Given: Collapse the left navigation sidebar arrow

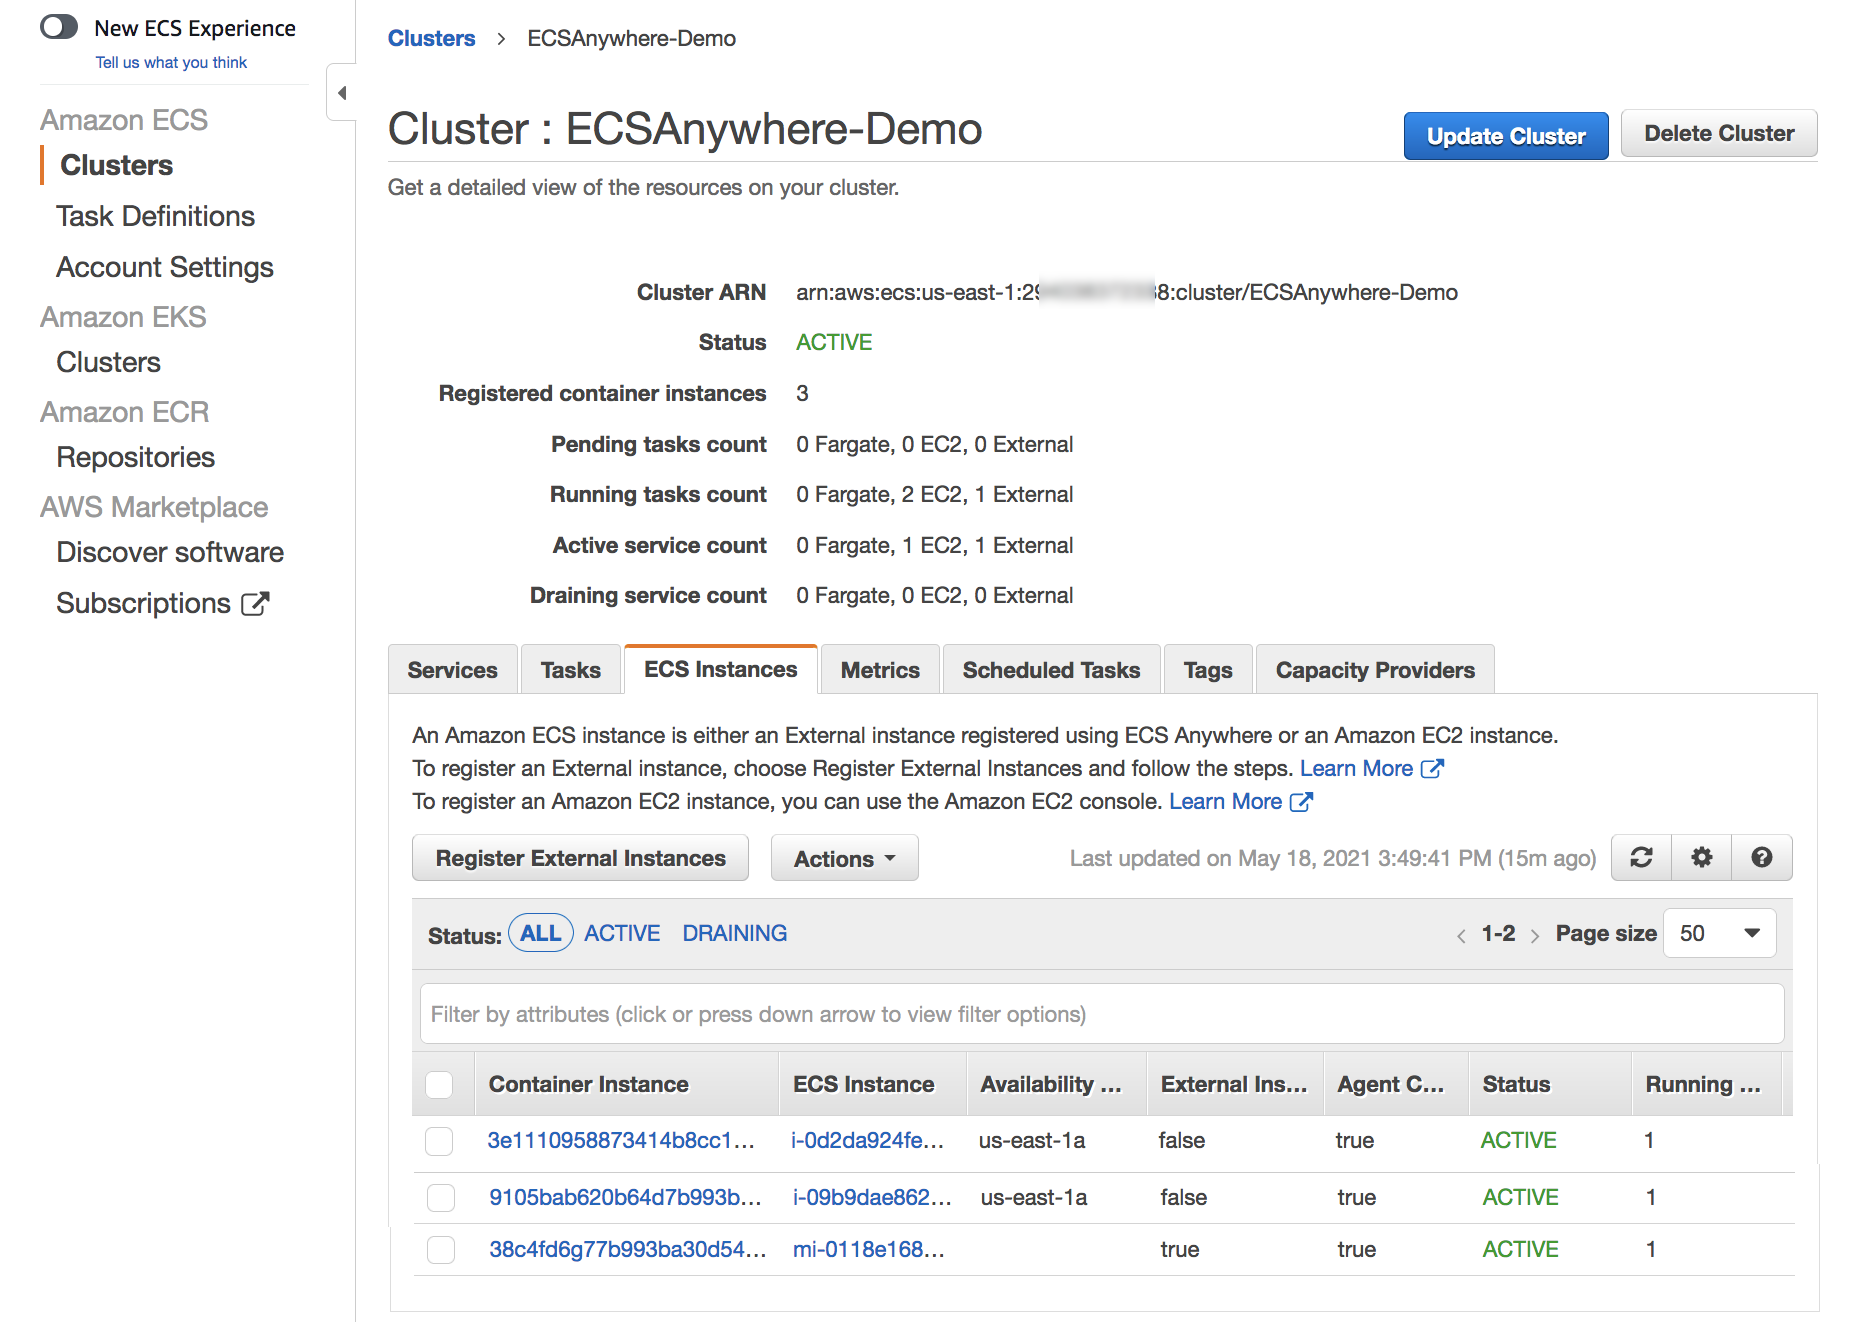Looking at the screenshot, I should tap(342, 93).
